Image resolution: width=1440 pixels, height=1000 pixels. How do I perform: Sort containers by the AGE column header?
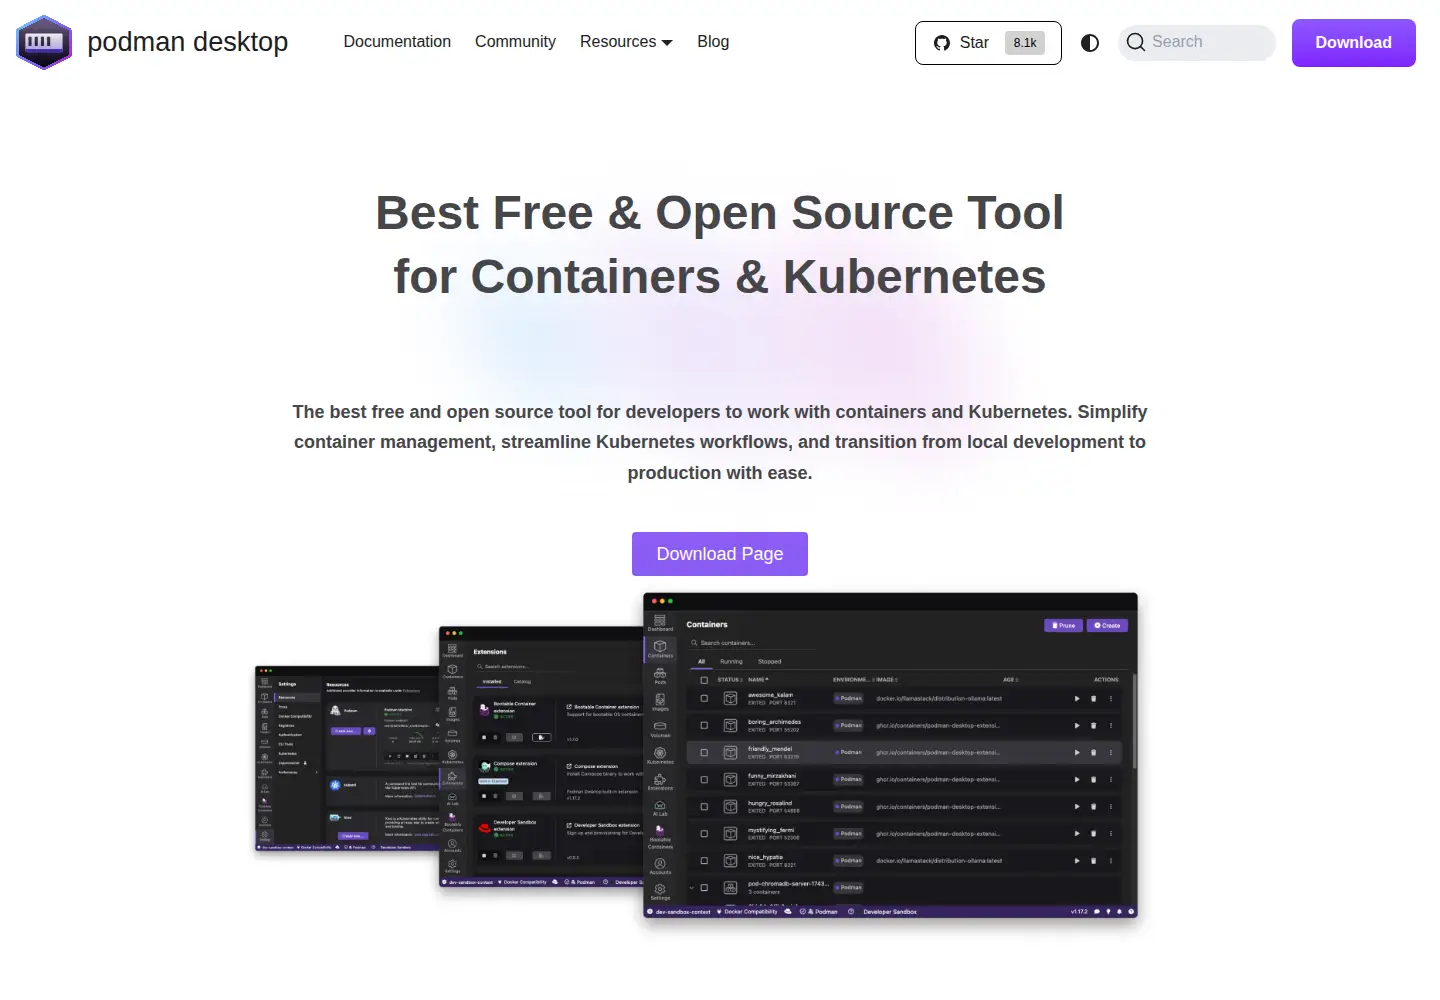tap(1010, 680)
